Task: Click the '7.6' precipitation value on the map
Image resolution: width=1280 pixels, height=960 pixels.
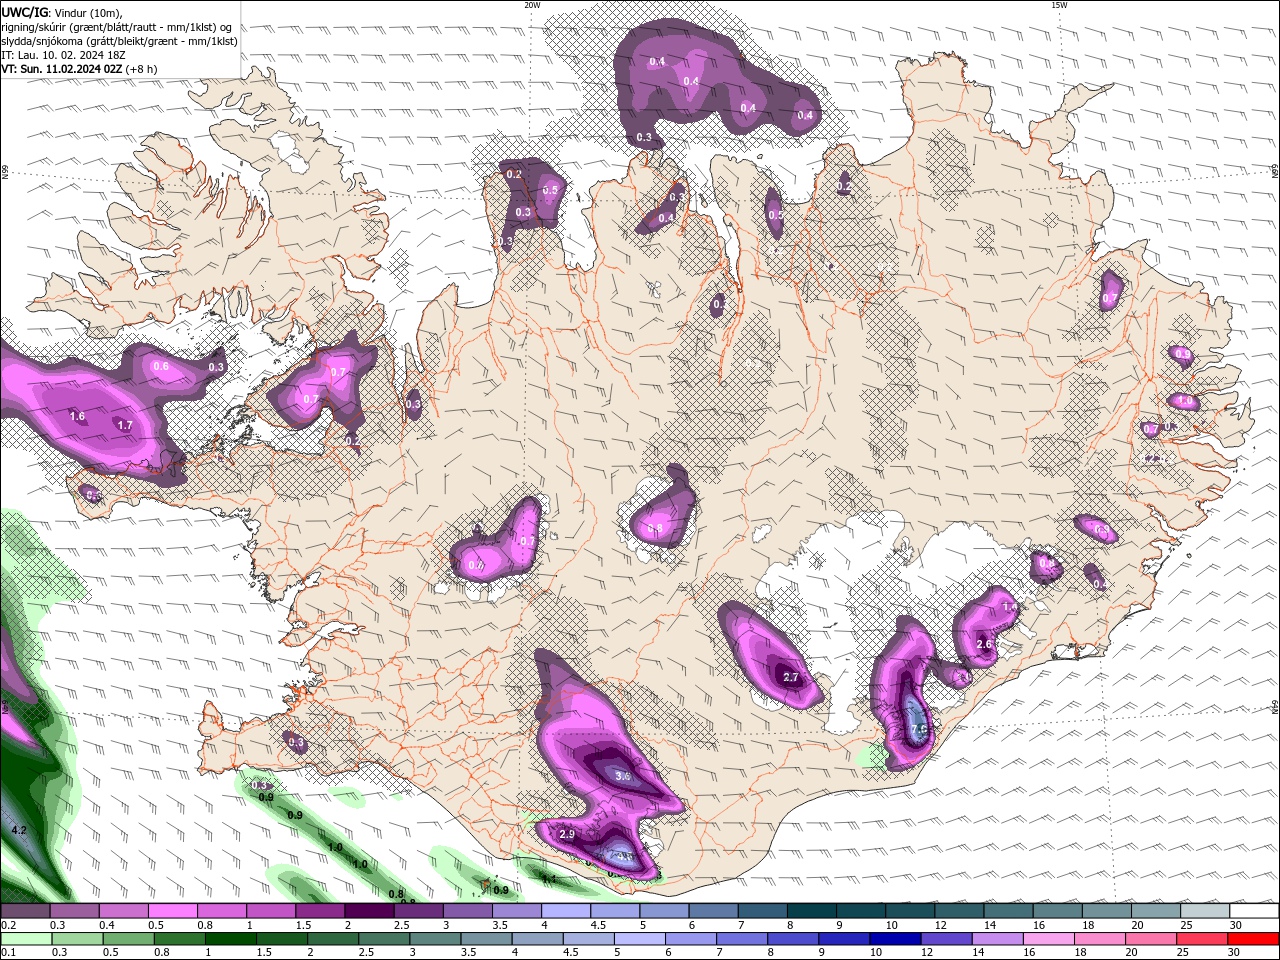Action: (x=919, y=729)
